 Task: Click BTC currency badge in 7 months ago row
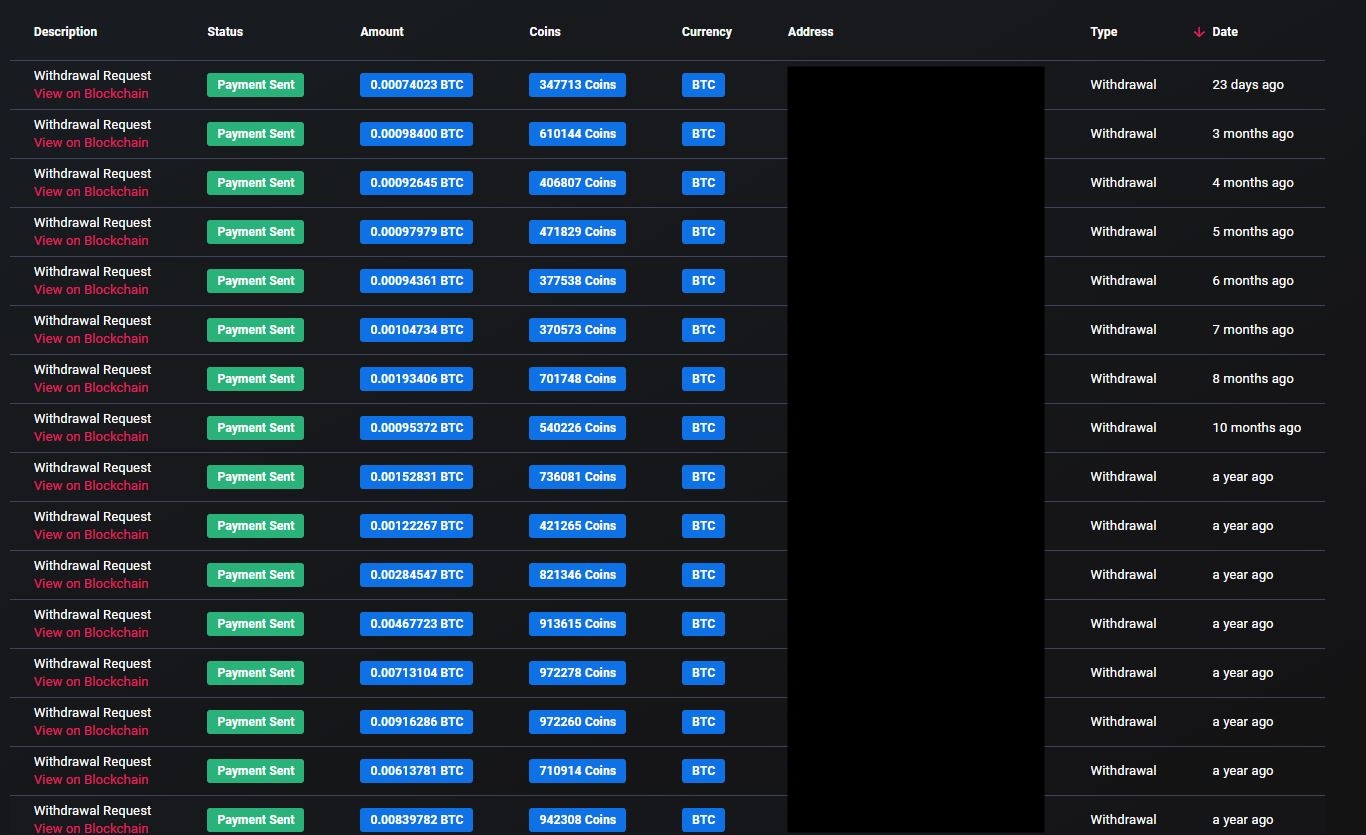point(703,330)
